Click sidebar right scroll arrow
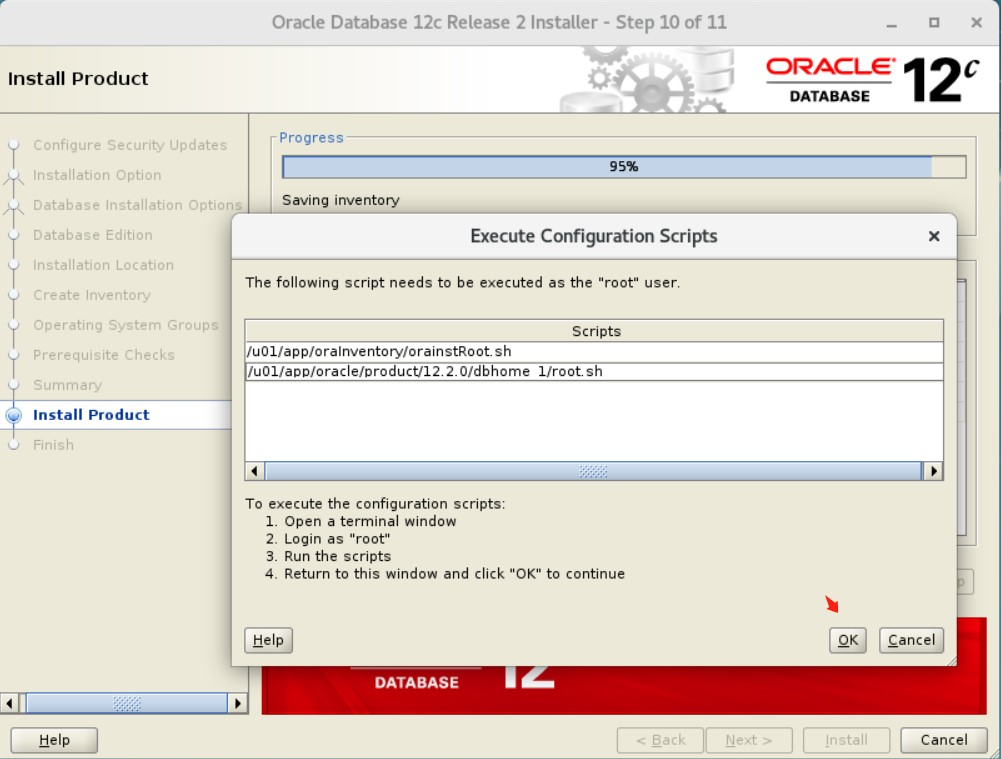1001x759 pixels. pyautogui.click(x=238, y=703)
